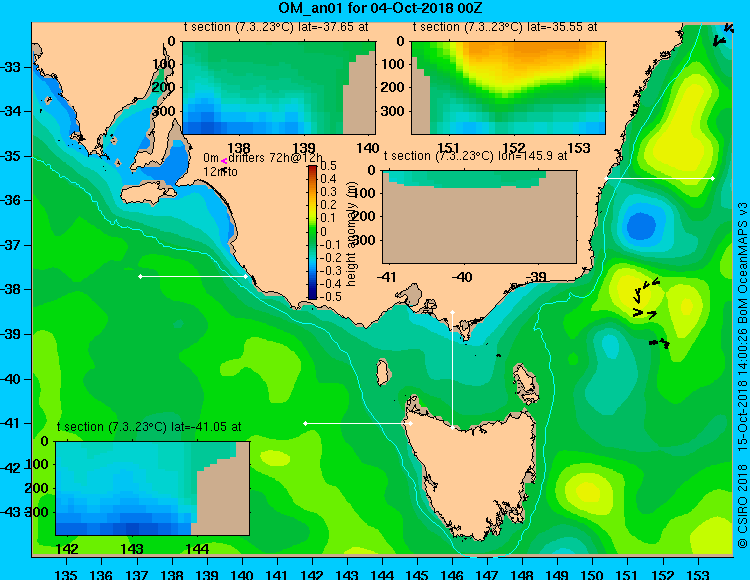Click the 141 longitude axis label
The image size is (750, 580).
pyautogui.click(x=276, y=575)
